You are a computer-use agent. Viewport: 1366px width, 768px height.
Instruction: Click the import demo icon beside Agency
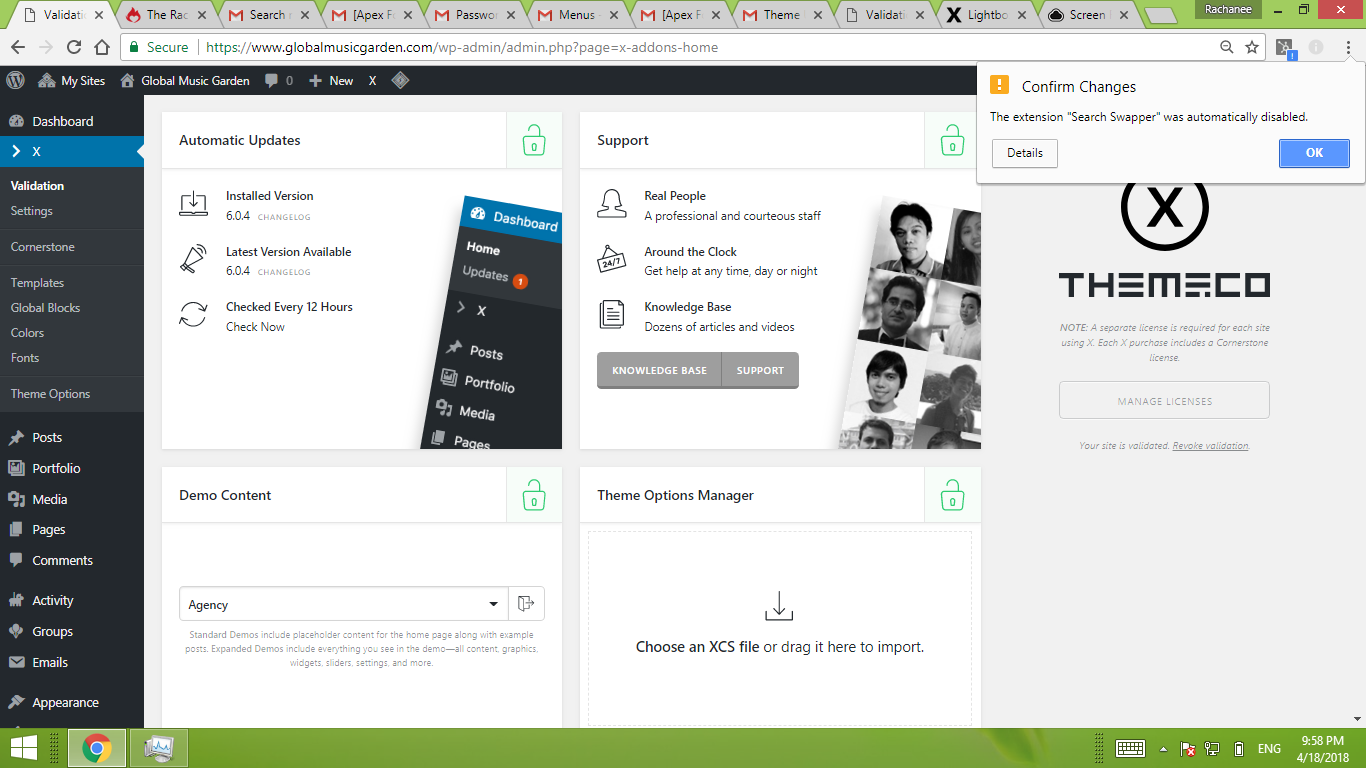point(526,604)
